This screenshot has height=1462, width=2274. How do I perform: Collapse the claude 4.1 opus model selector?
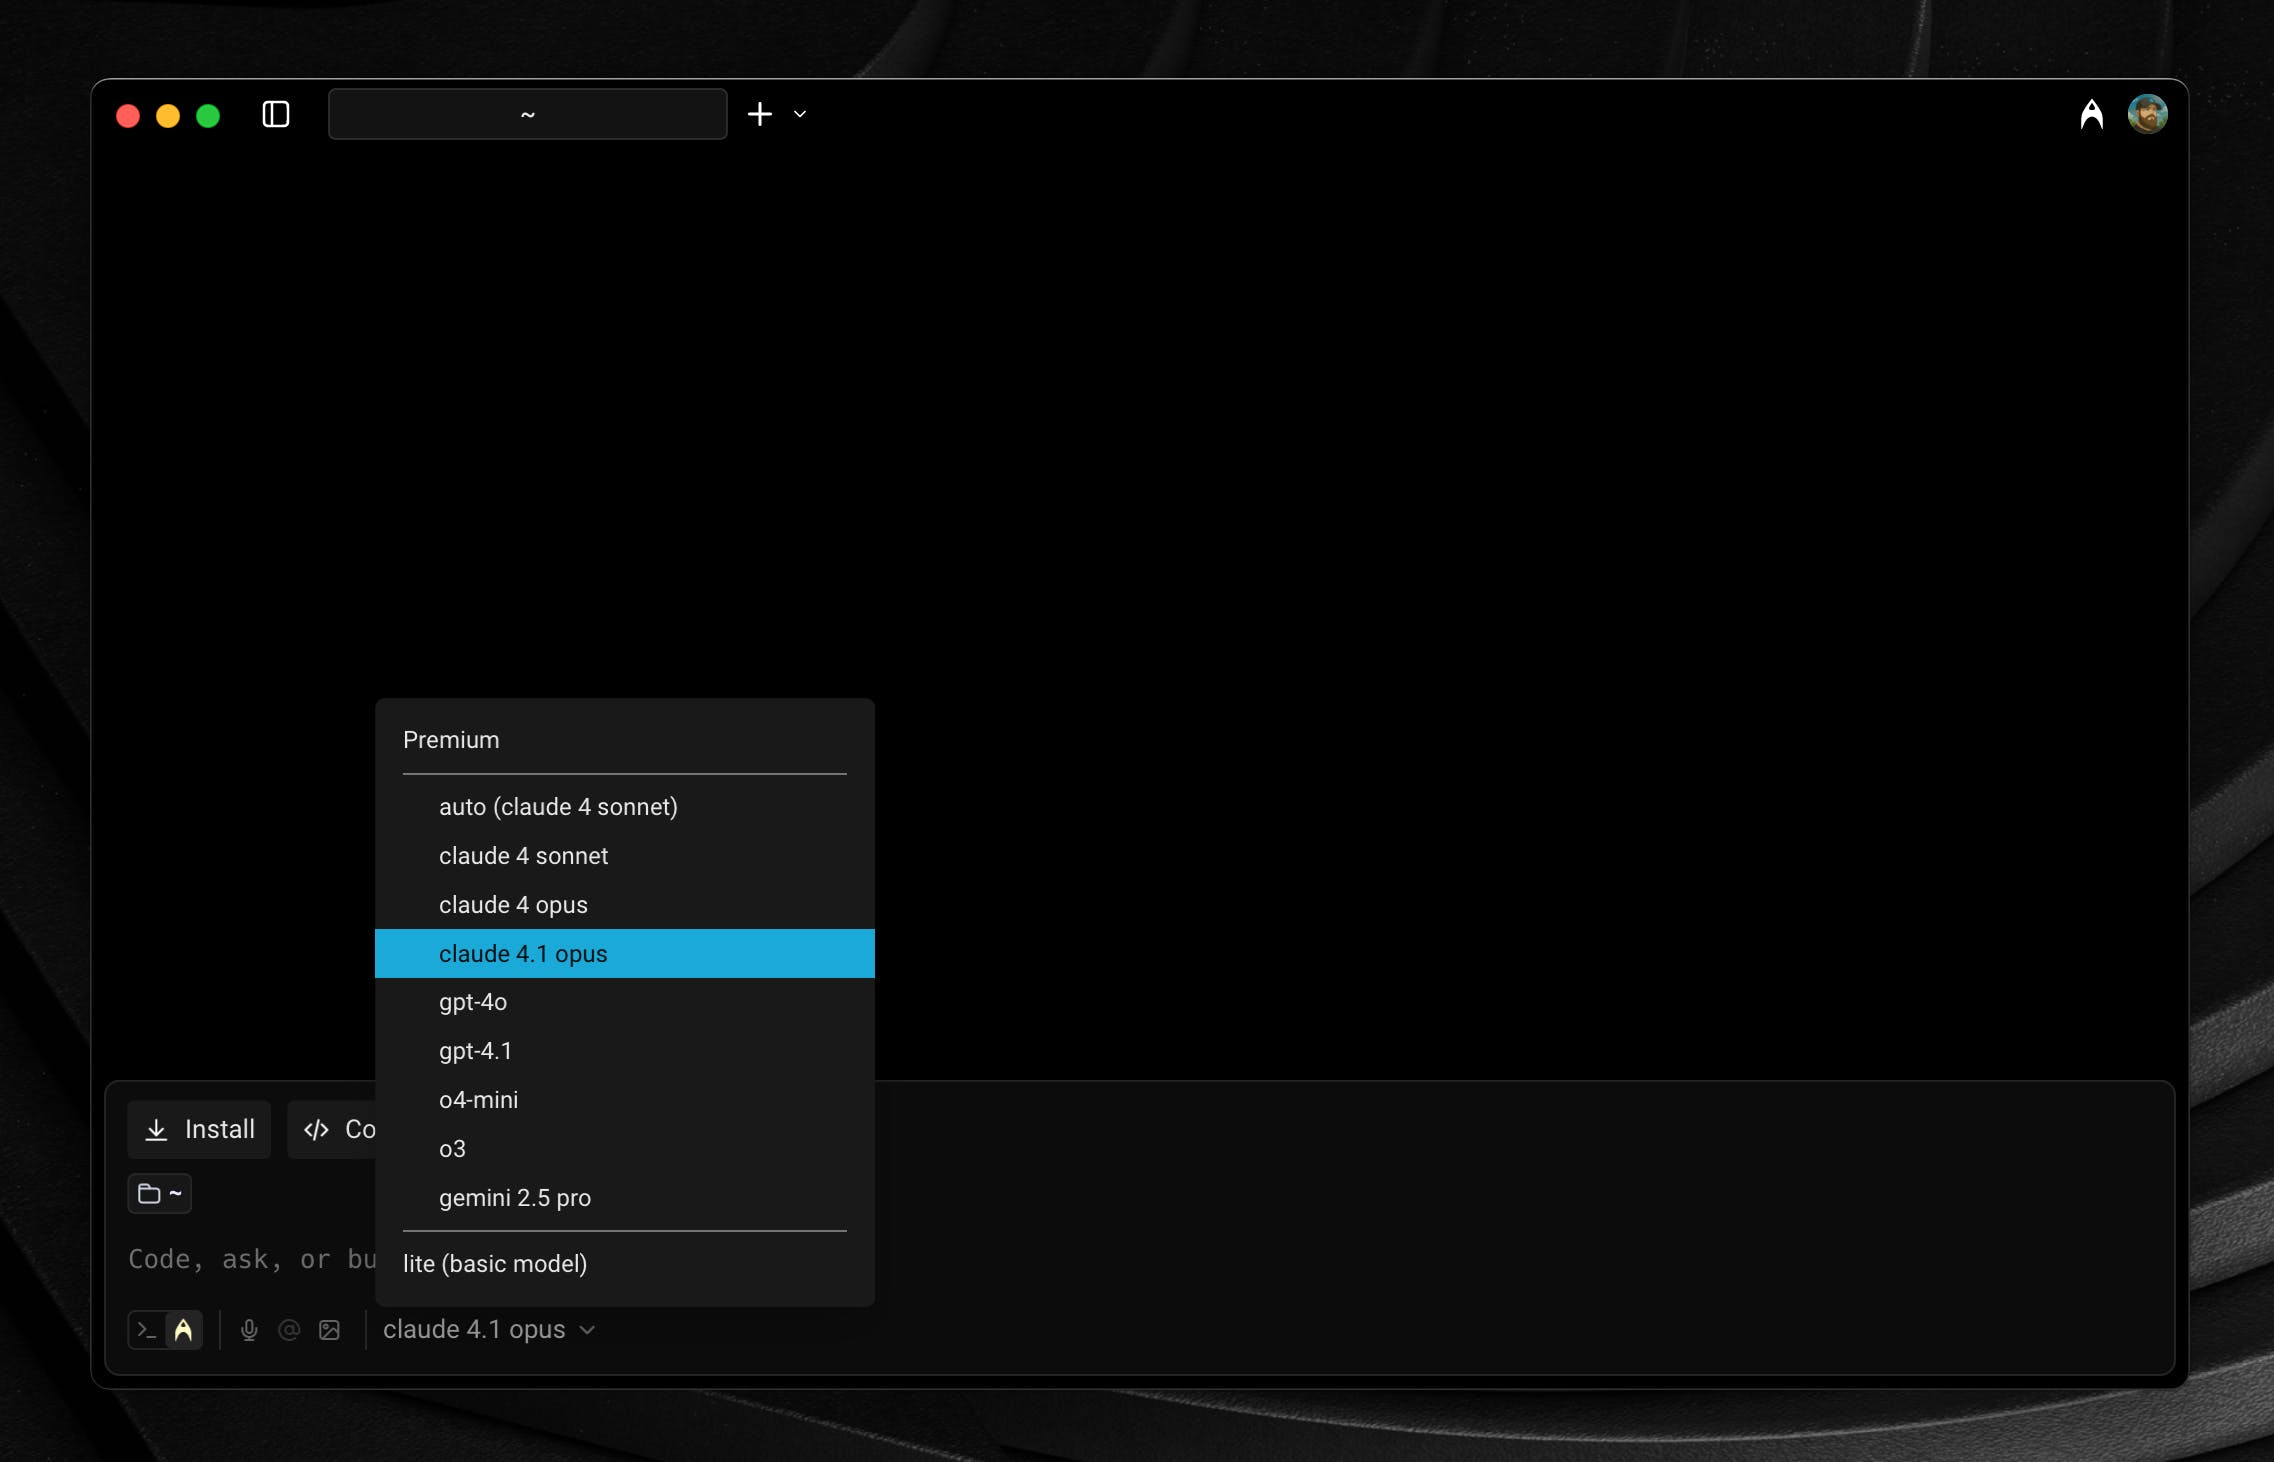[489, 1330]
